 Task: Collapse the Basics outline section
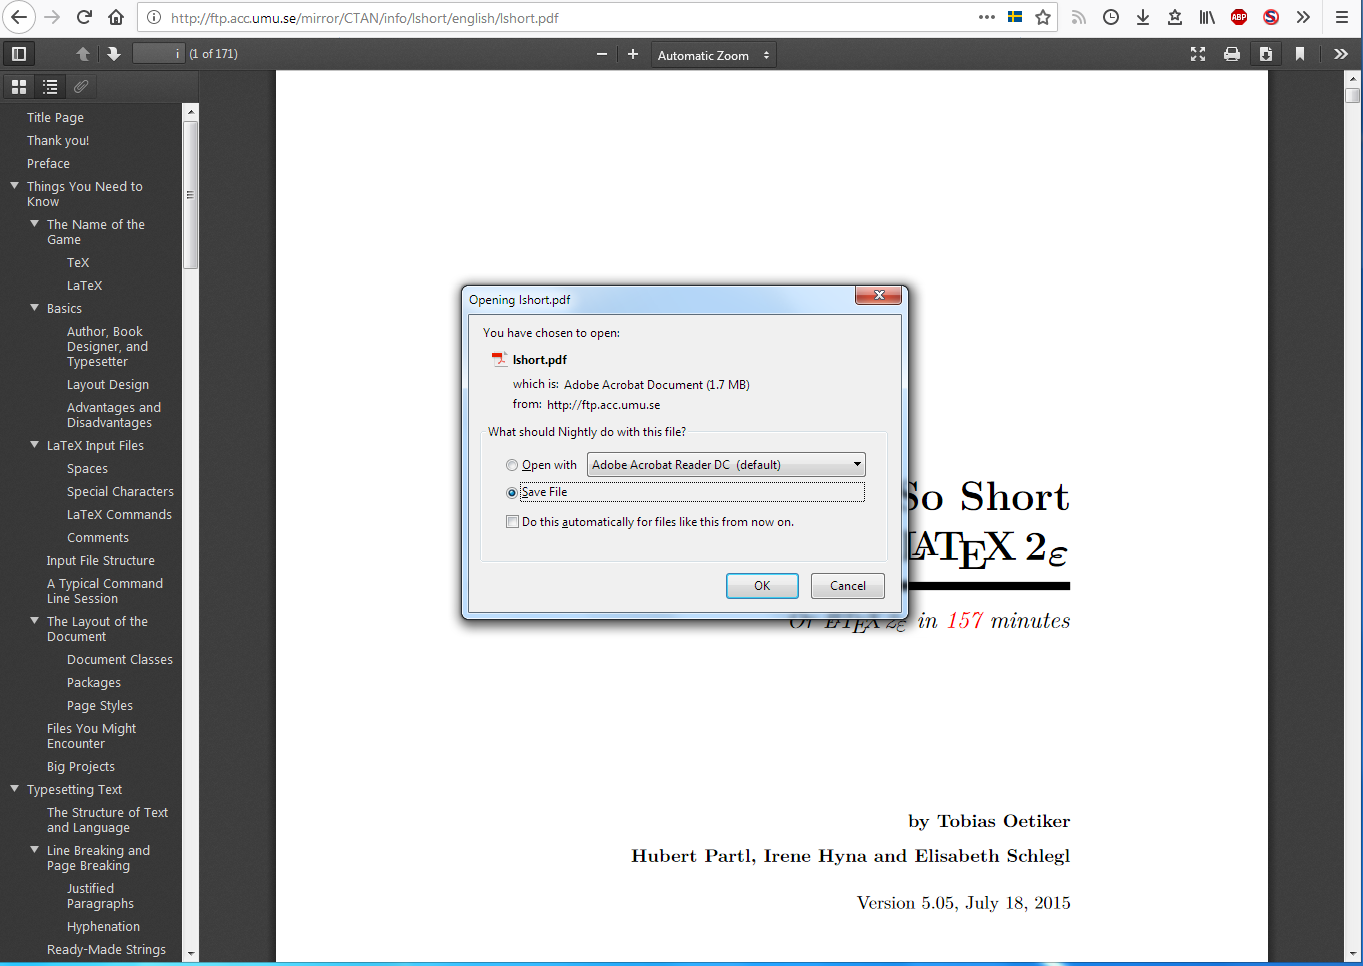(34, 308)
